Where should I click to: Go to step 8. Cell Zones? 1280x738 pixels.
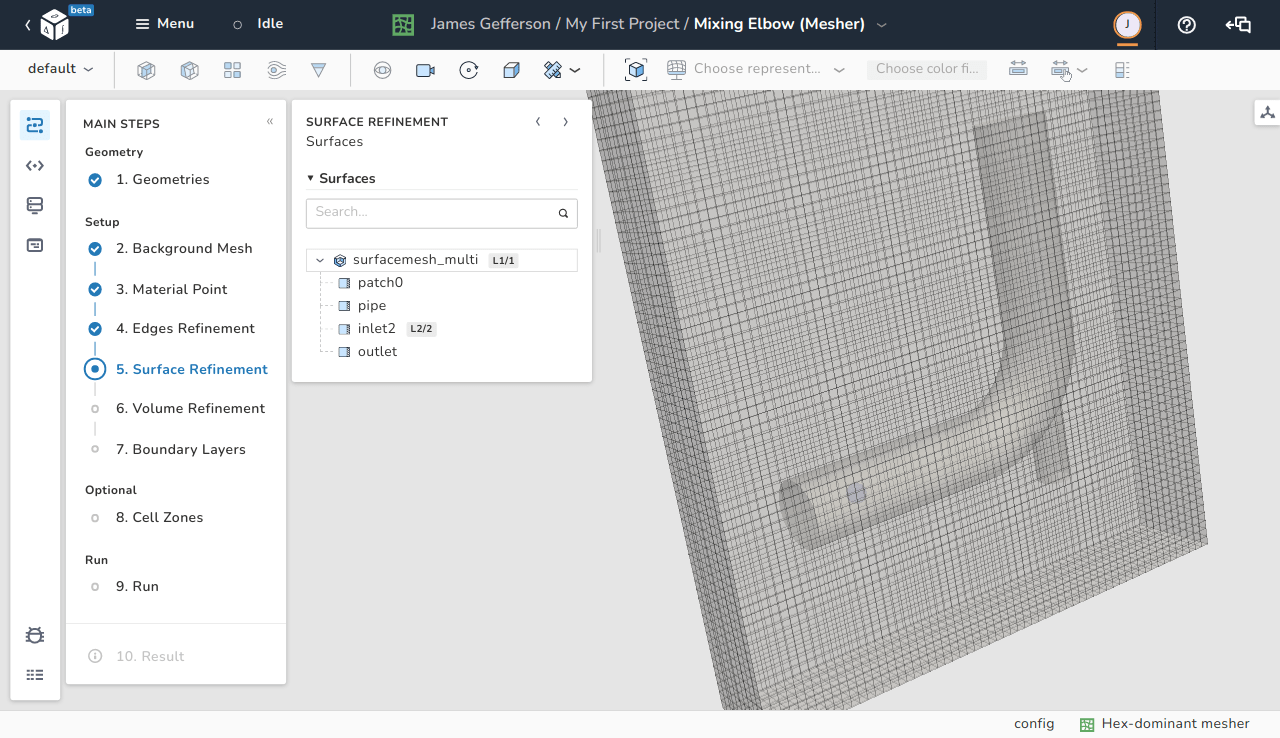[160, 518]
